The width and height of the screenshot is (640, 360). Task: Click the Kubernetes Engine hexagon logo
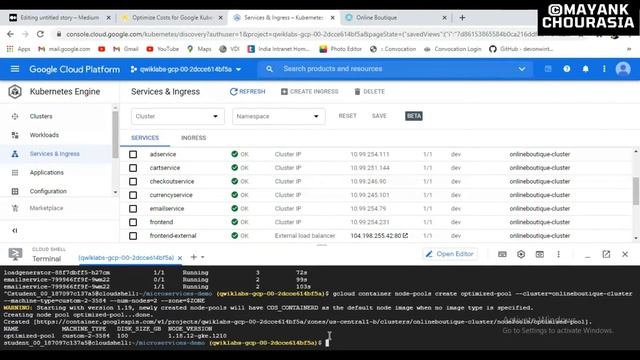click(x=15, y=91)
